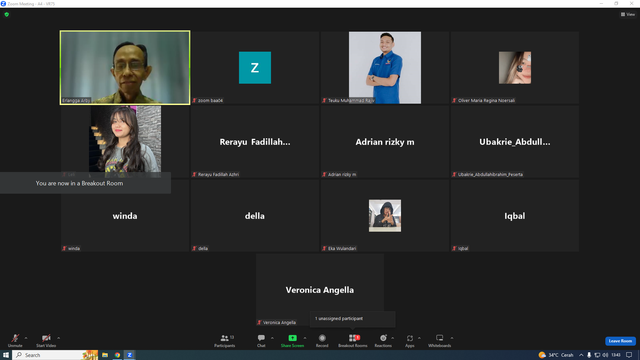Start recording with the Record button
640x360 pixels.
[x=322, y=340]
